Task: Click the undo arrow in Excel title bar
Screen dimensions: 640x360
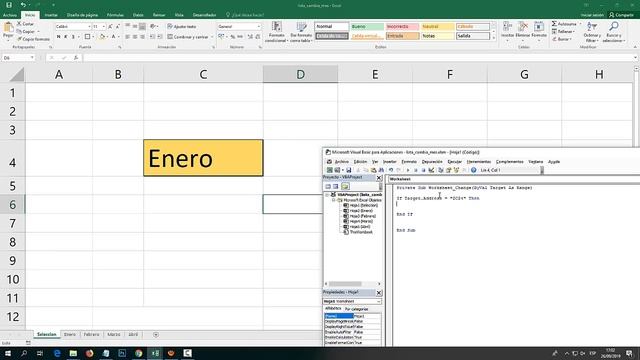Action: pyautogui.click(x=23, y=5)
